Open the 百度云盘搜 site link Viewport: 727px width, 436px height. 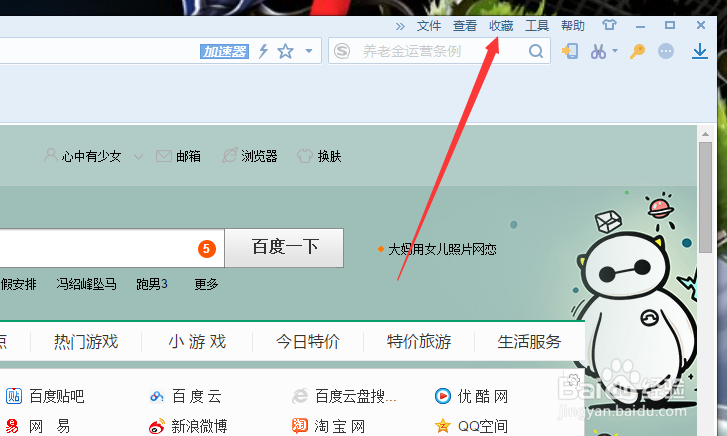[355, 396]
